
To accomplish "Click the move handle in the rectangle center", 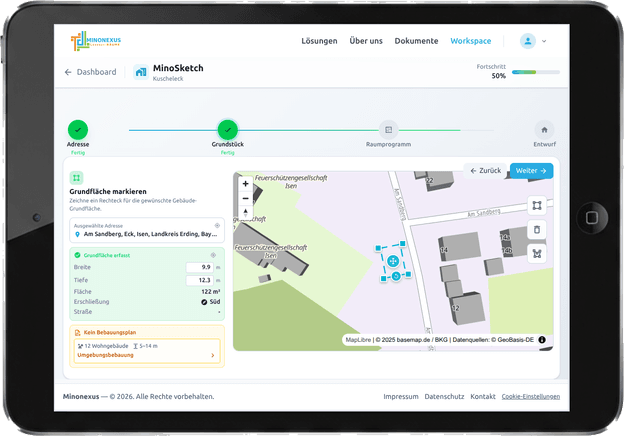I will coord(393,260).
